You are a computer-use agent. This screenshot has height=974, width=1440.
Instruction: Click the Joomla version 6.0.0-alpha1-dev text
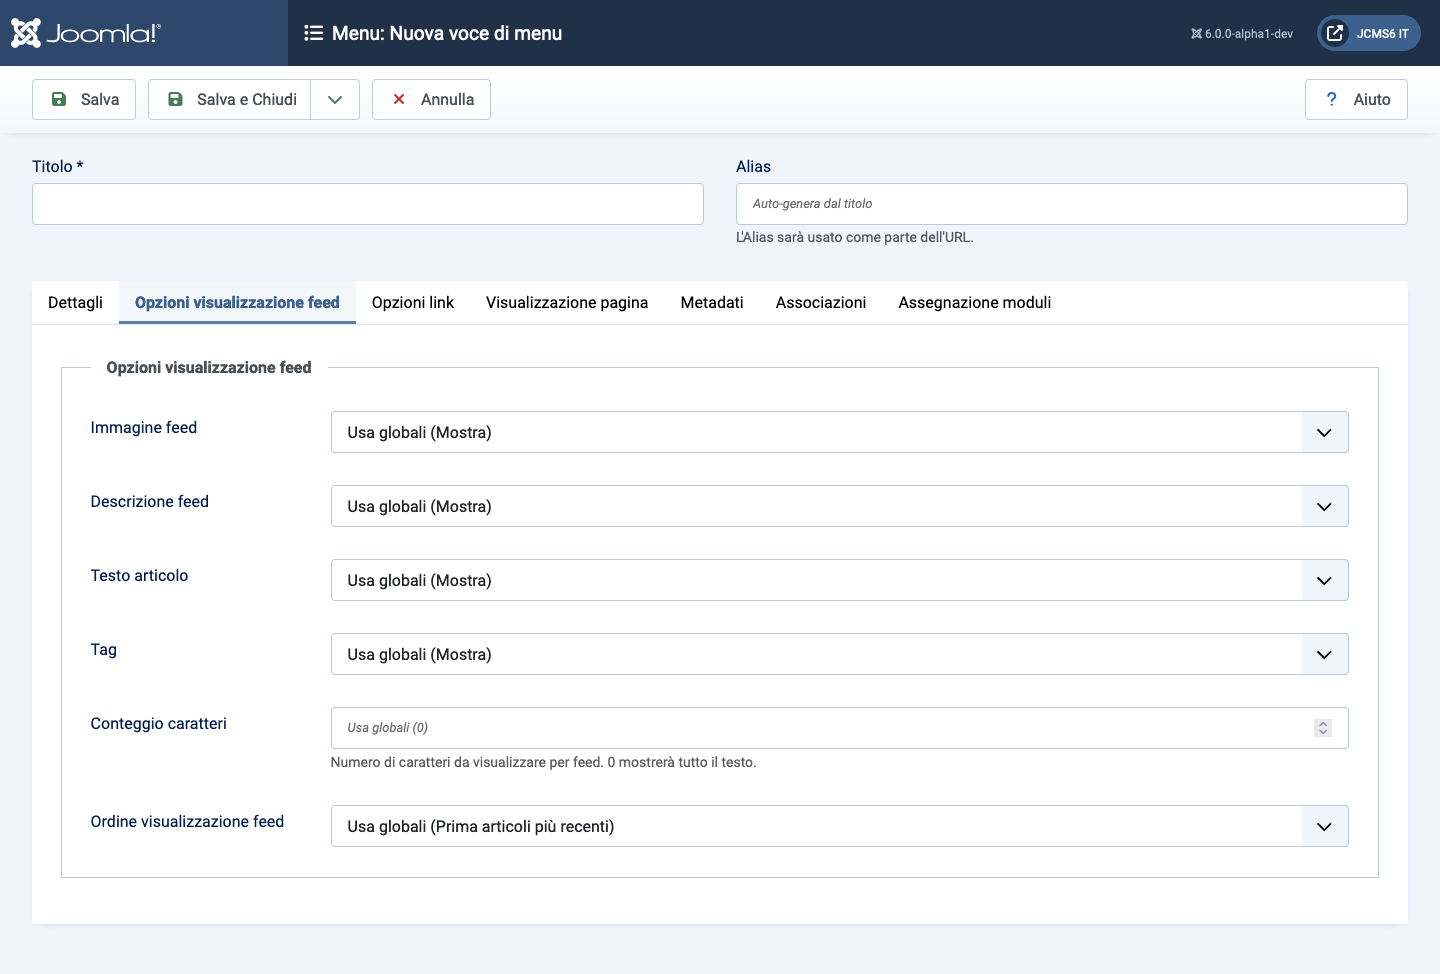1242,34
